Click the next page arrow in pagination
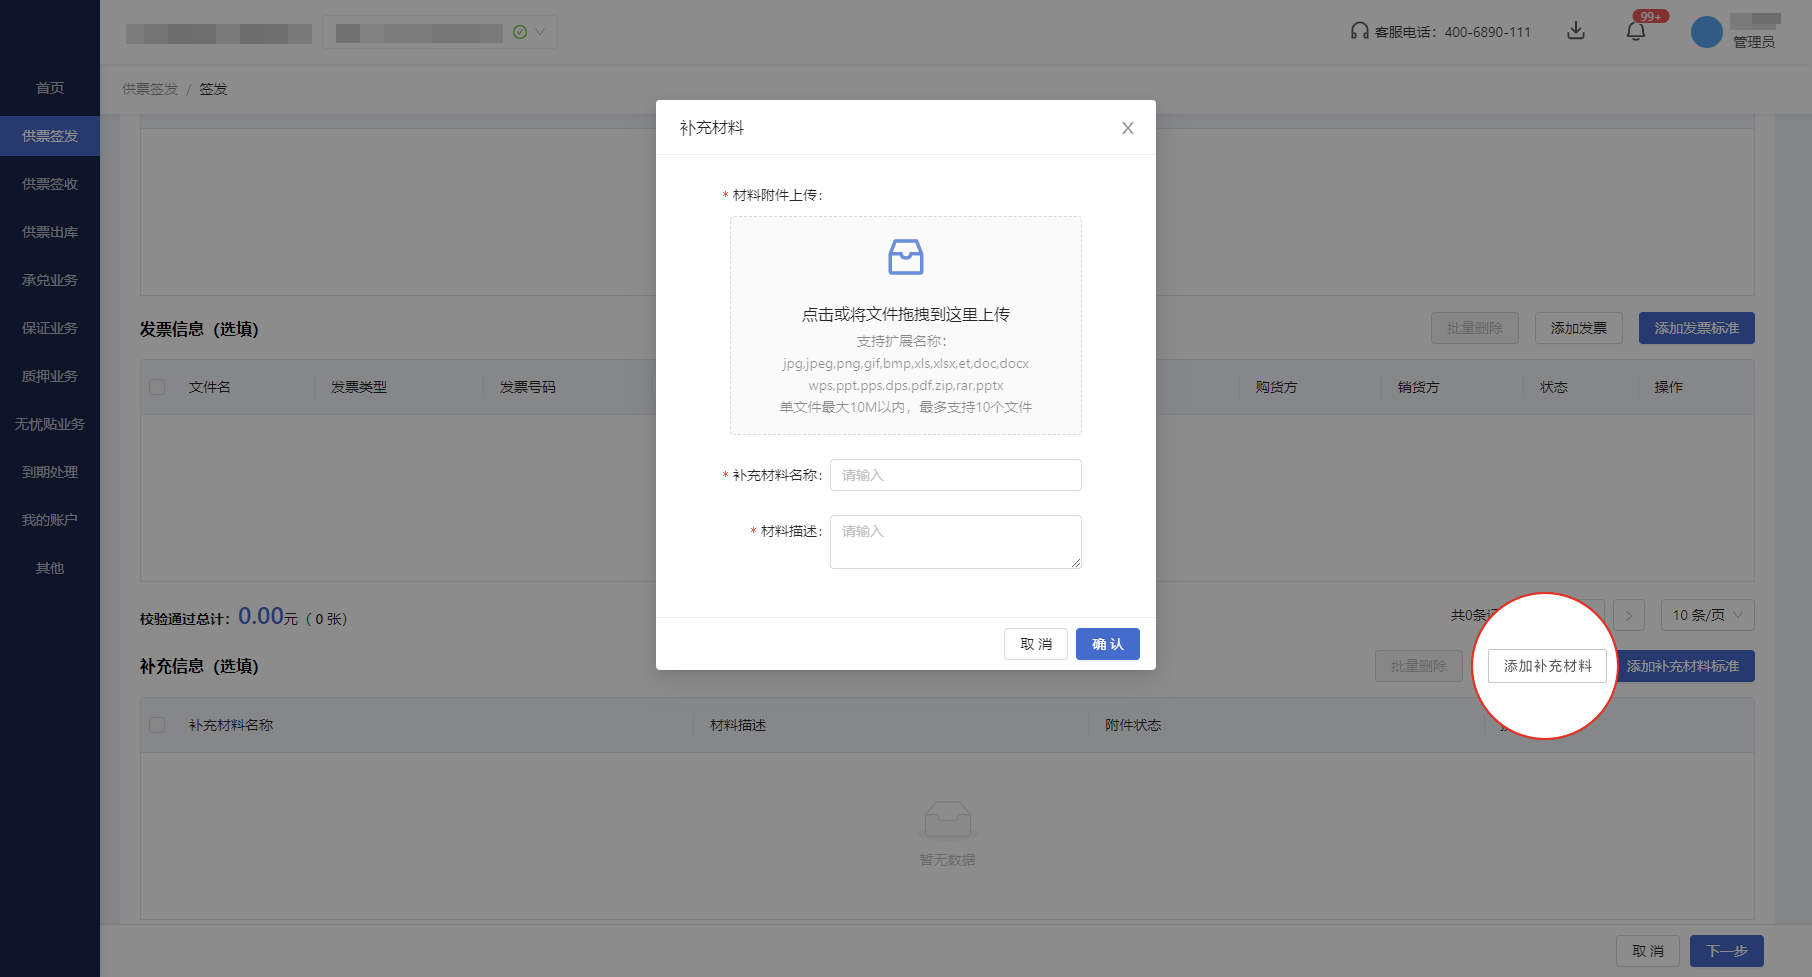Viewport: 1812px width, 977px height. [x=1629, y=615]
